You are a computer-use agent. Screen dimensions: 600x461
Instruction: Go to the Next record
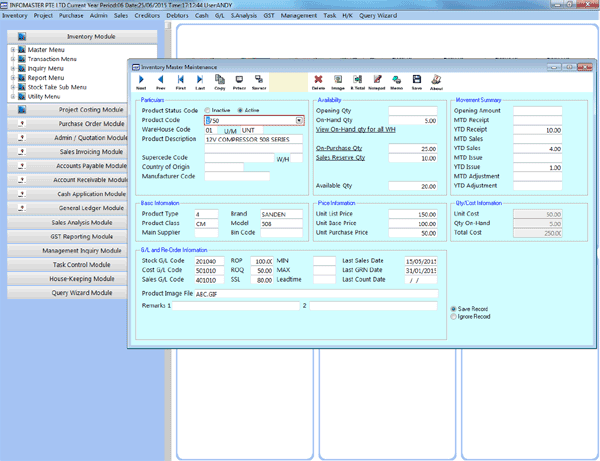coord(141,80)
